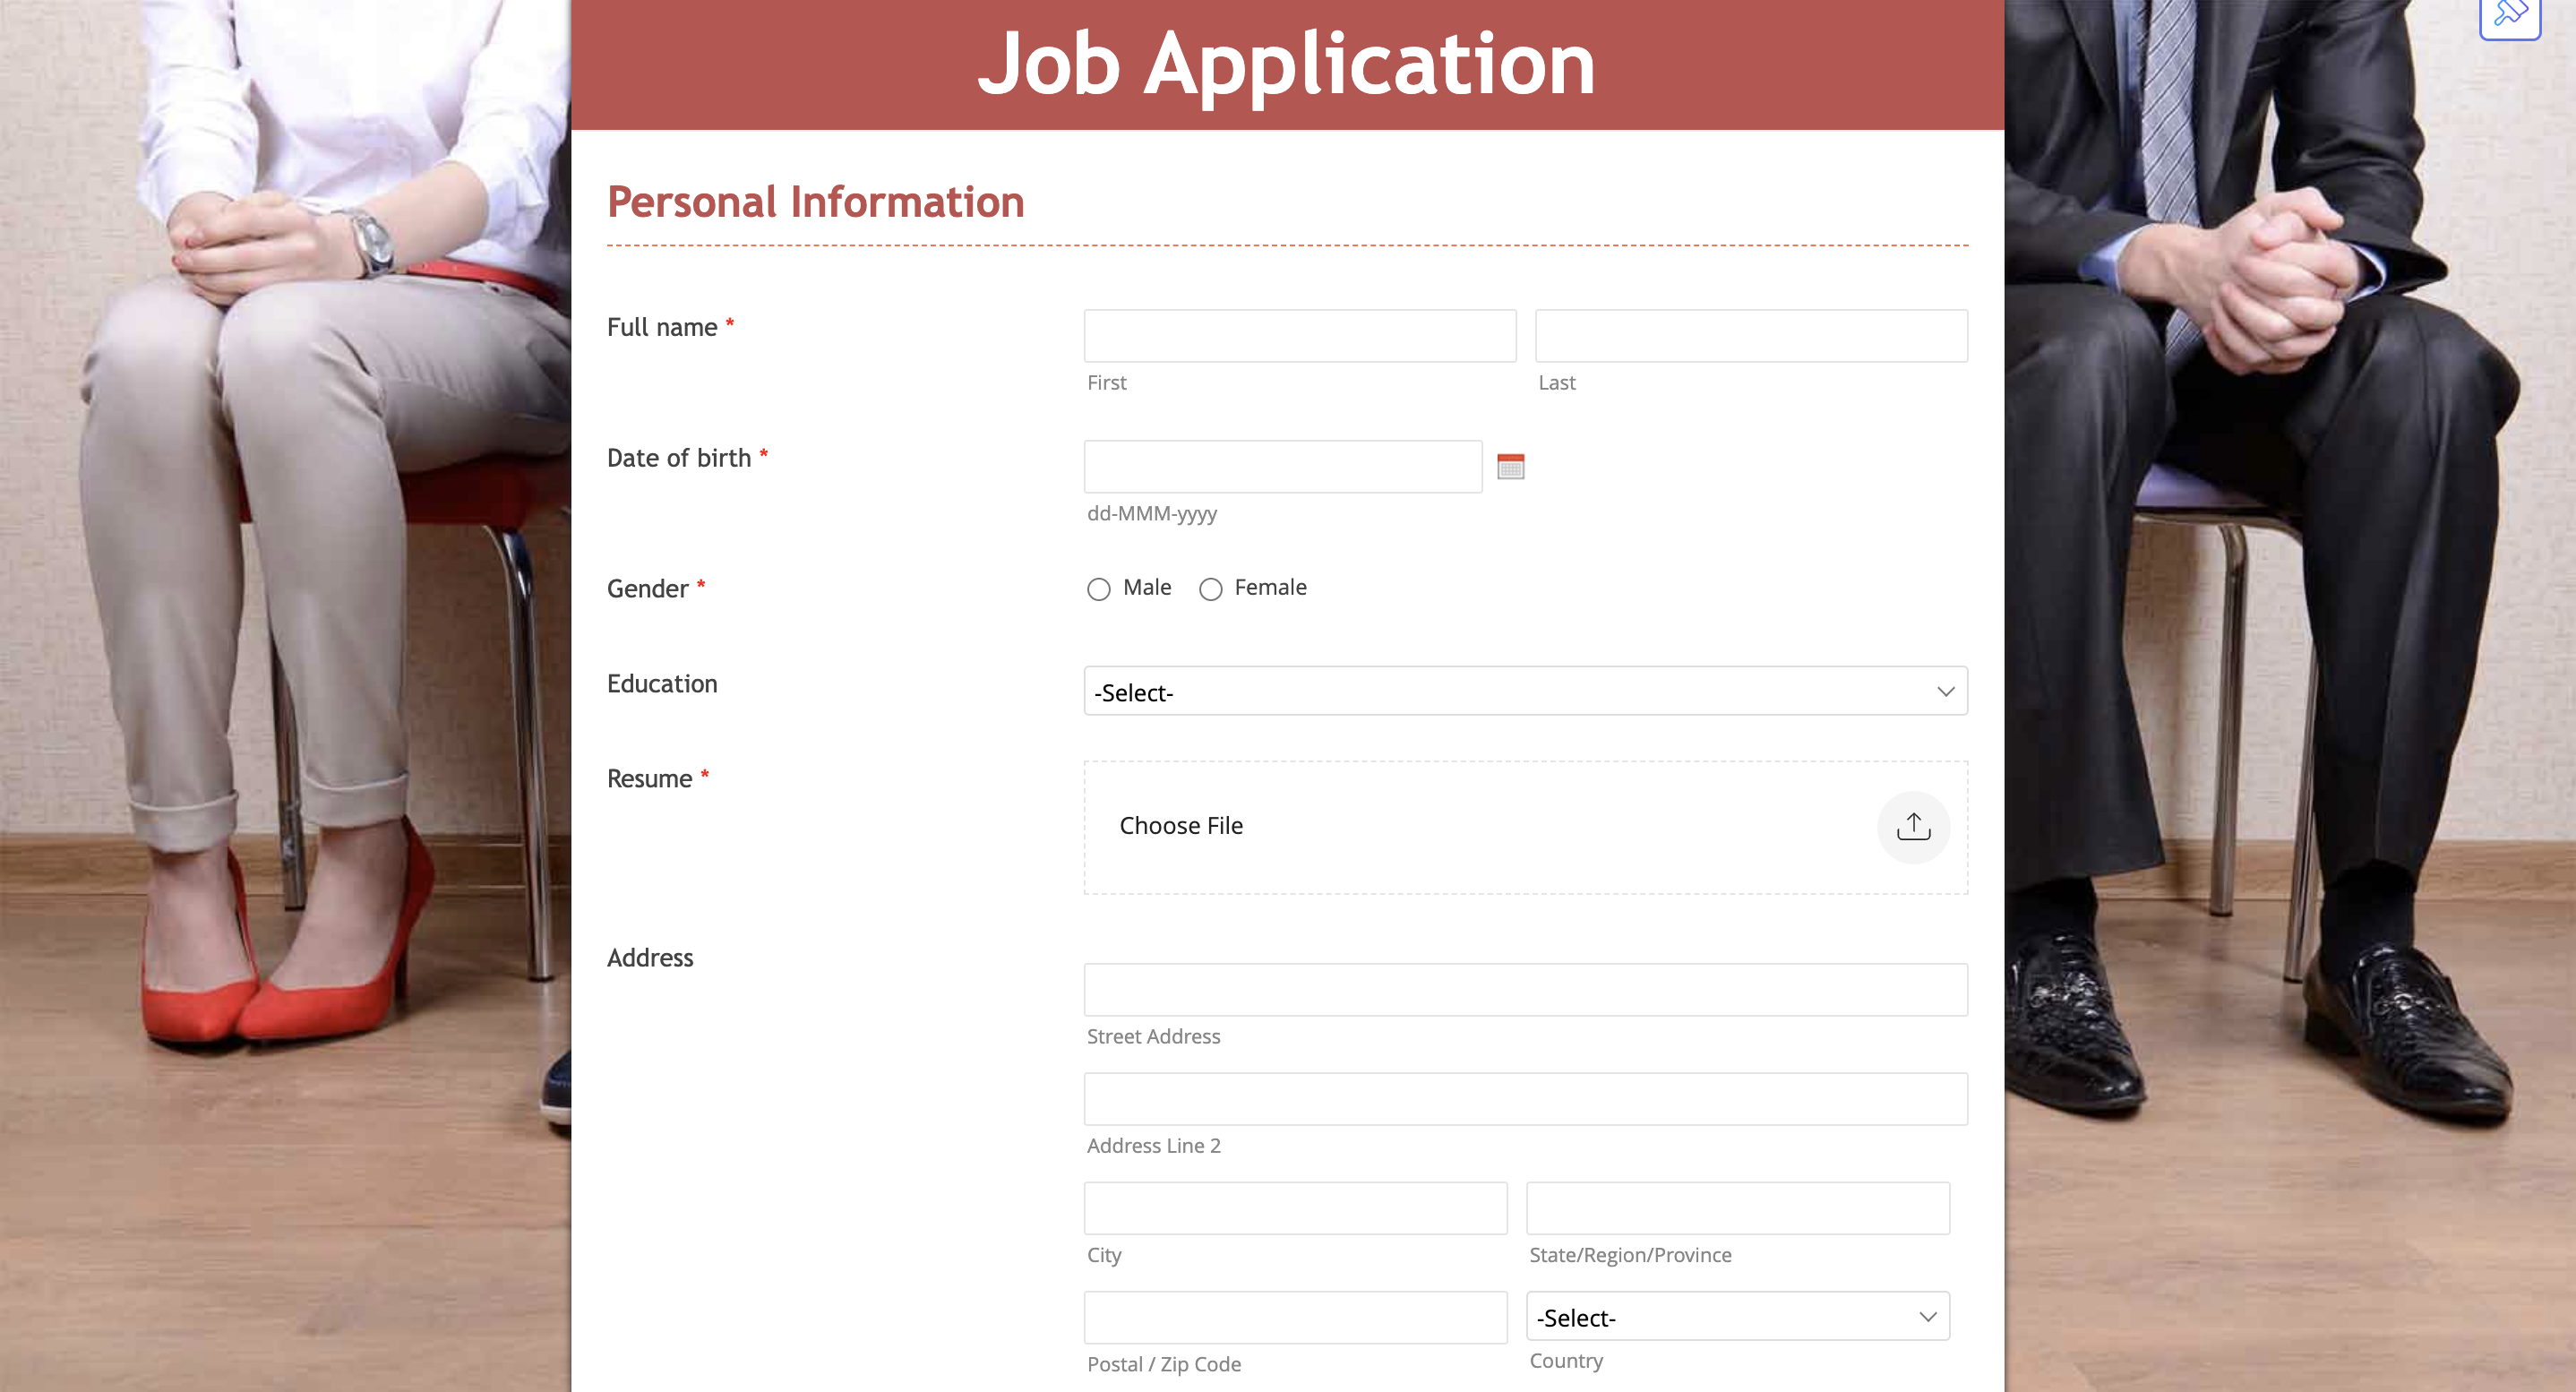2576x1392 pixels.
Task: Click the Street Address input field
Action: point(1525,989)
